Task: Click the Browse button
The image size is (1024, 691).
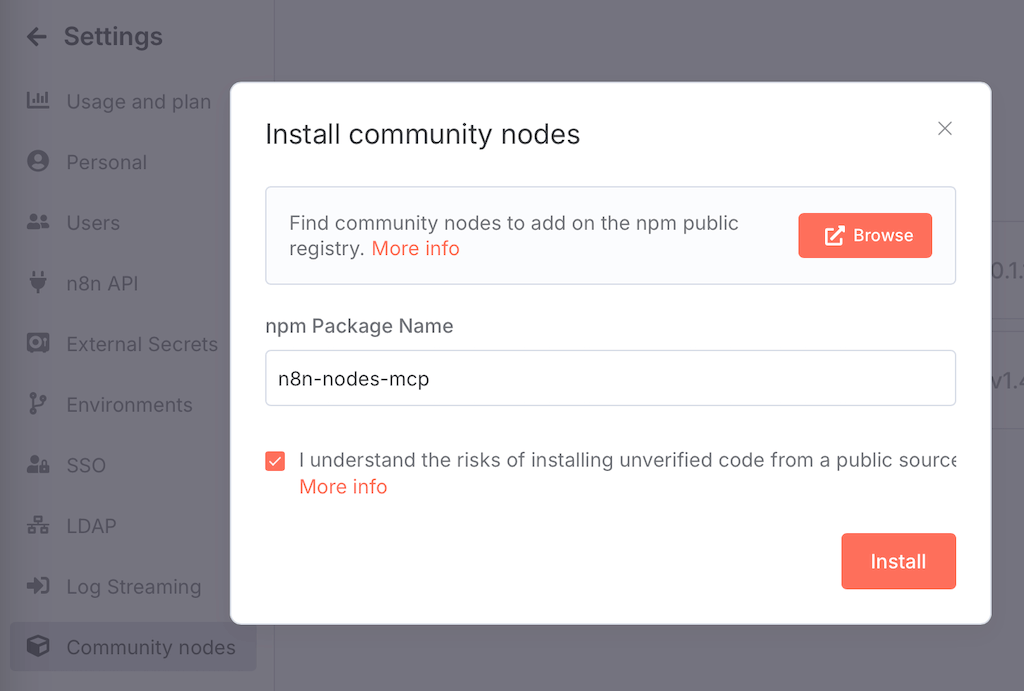Action: (865, 235)
